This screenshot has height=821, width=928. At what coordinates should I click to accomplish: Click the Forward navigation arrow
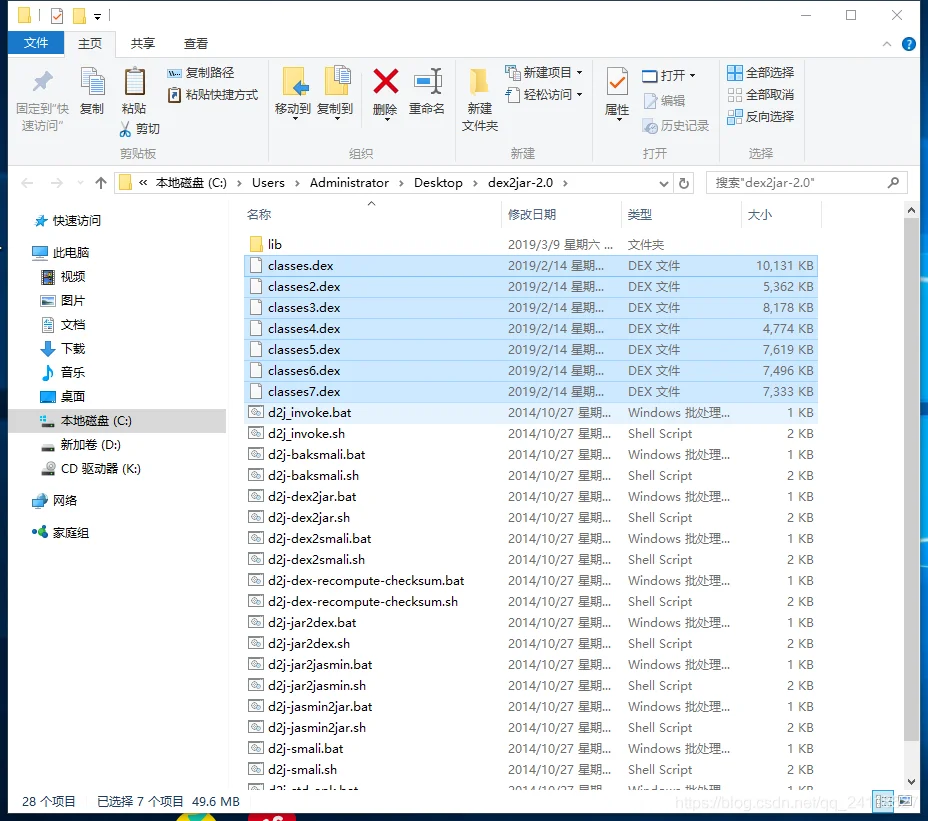point(57,183)
